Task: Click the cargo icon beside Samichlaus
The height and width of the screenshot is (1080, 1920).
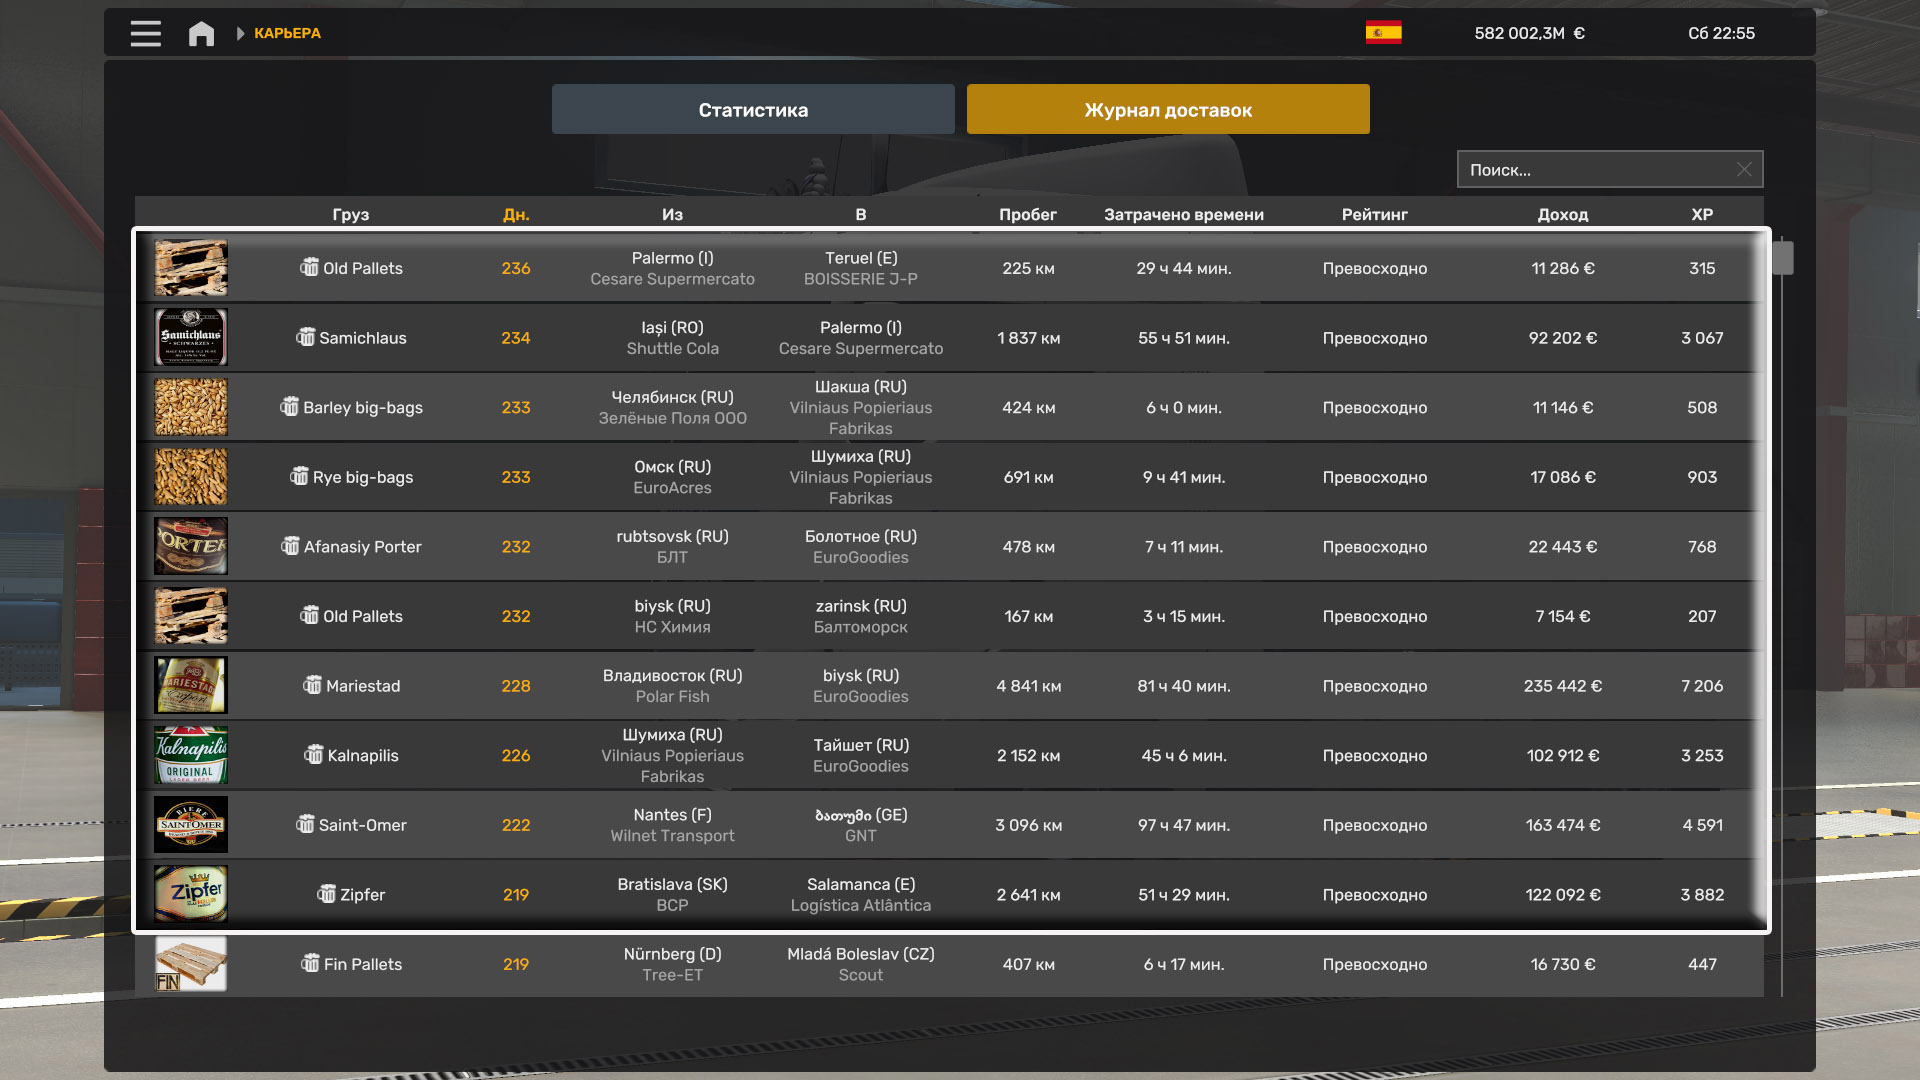Action: tap(305, 337)
